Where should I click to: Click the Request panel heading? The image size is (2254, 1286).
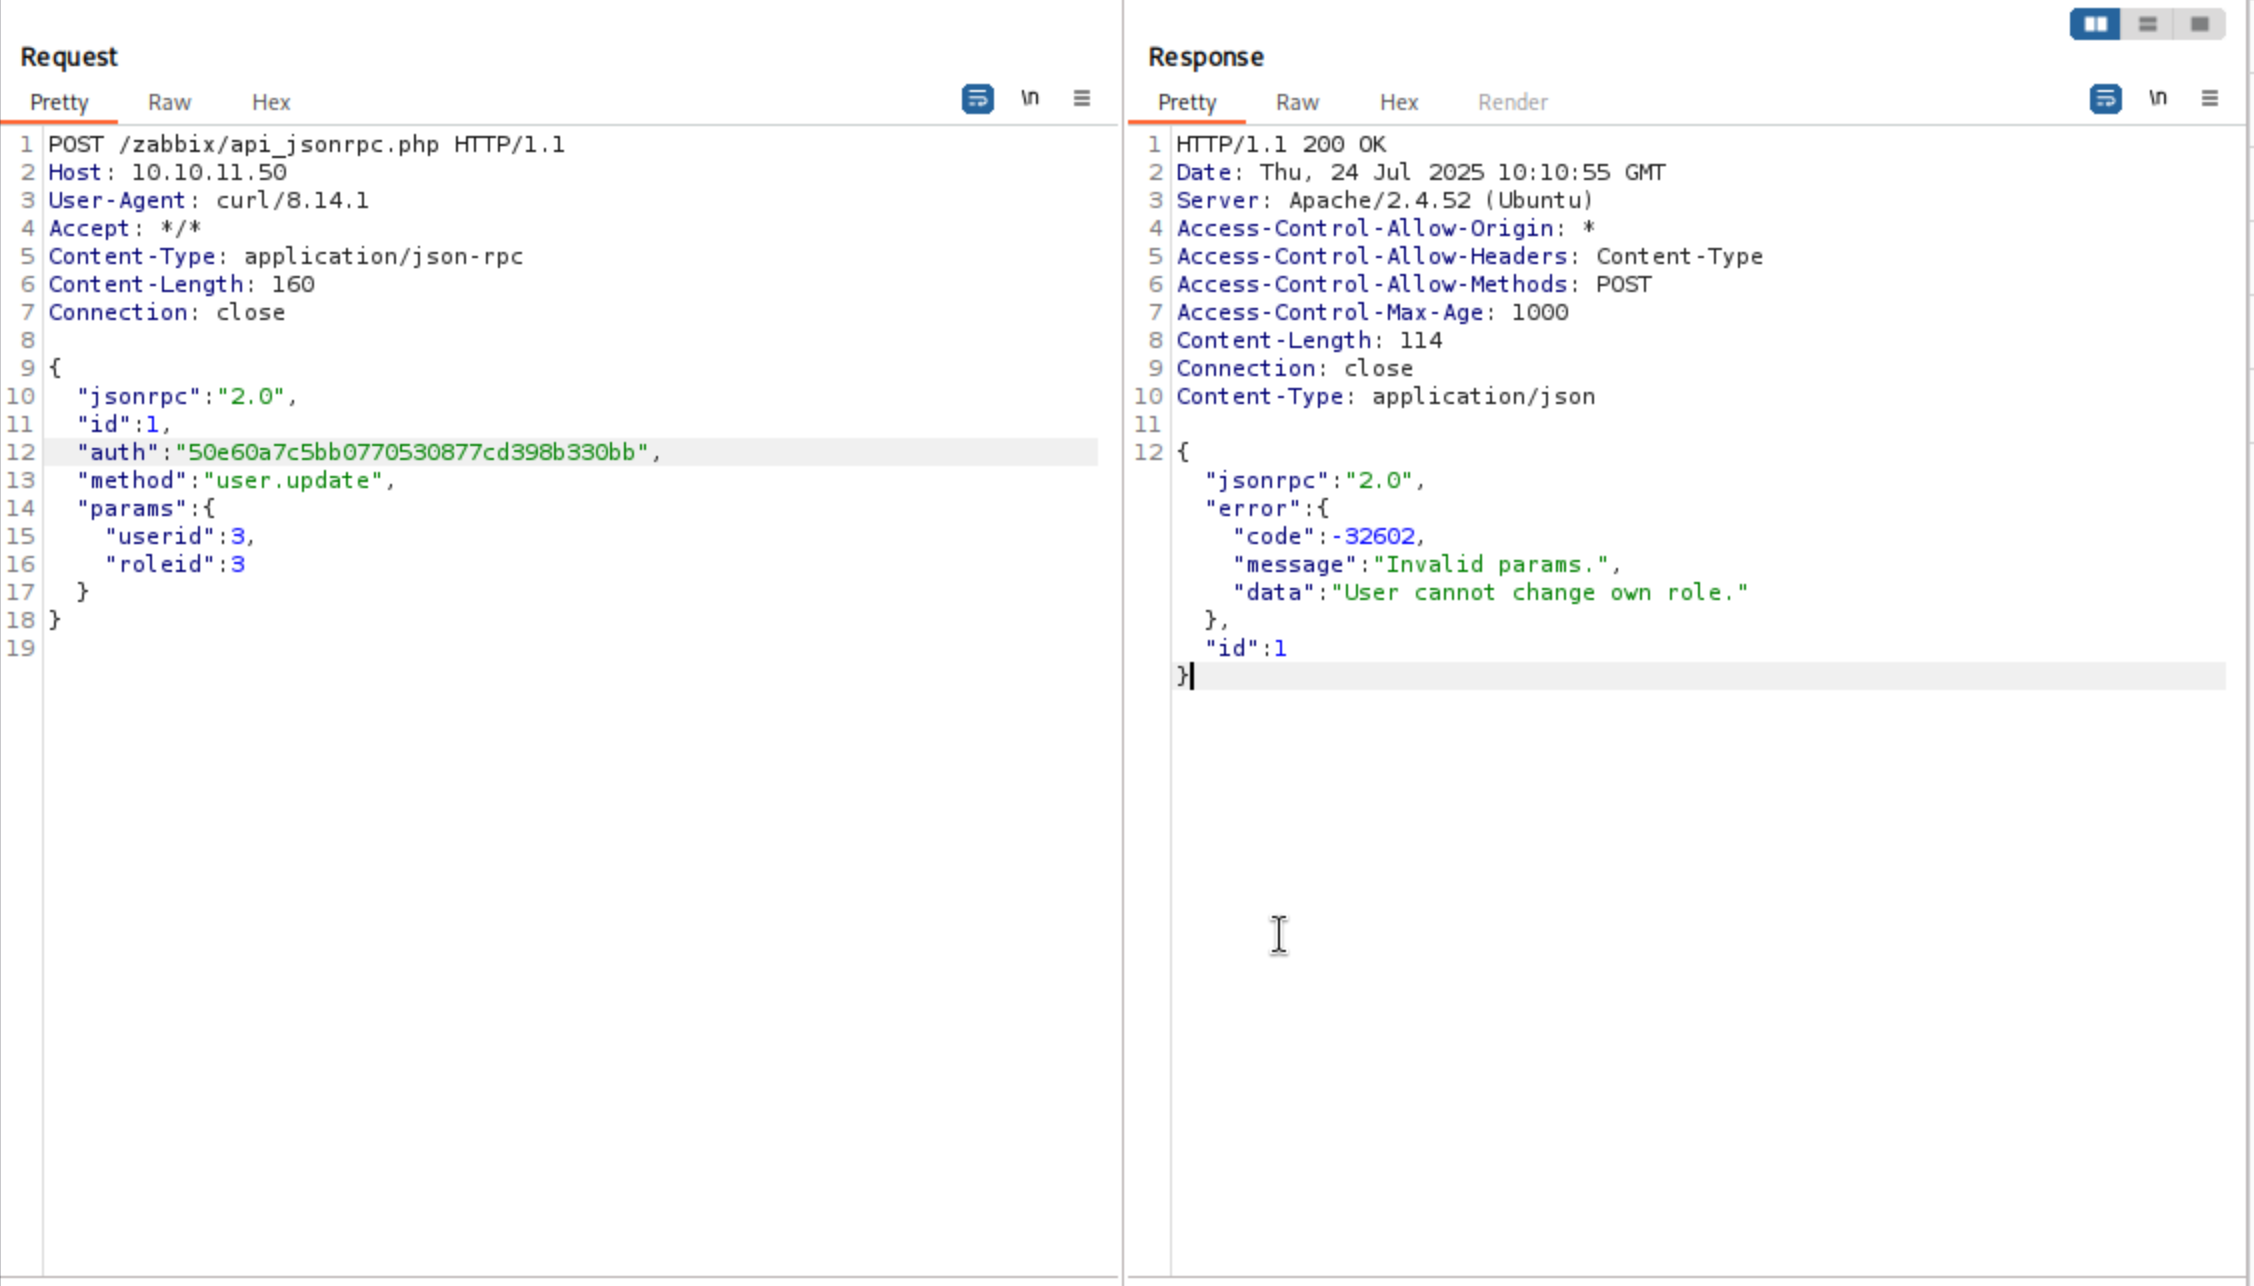69,57
